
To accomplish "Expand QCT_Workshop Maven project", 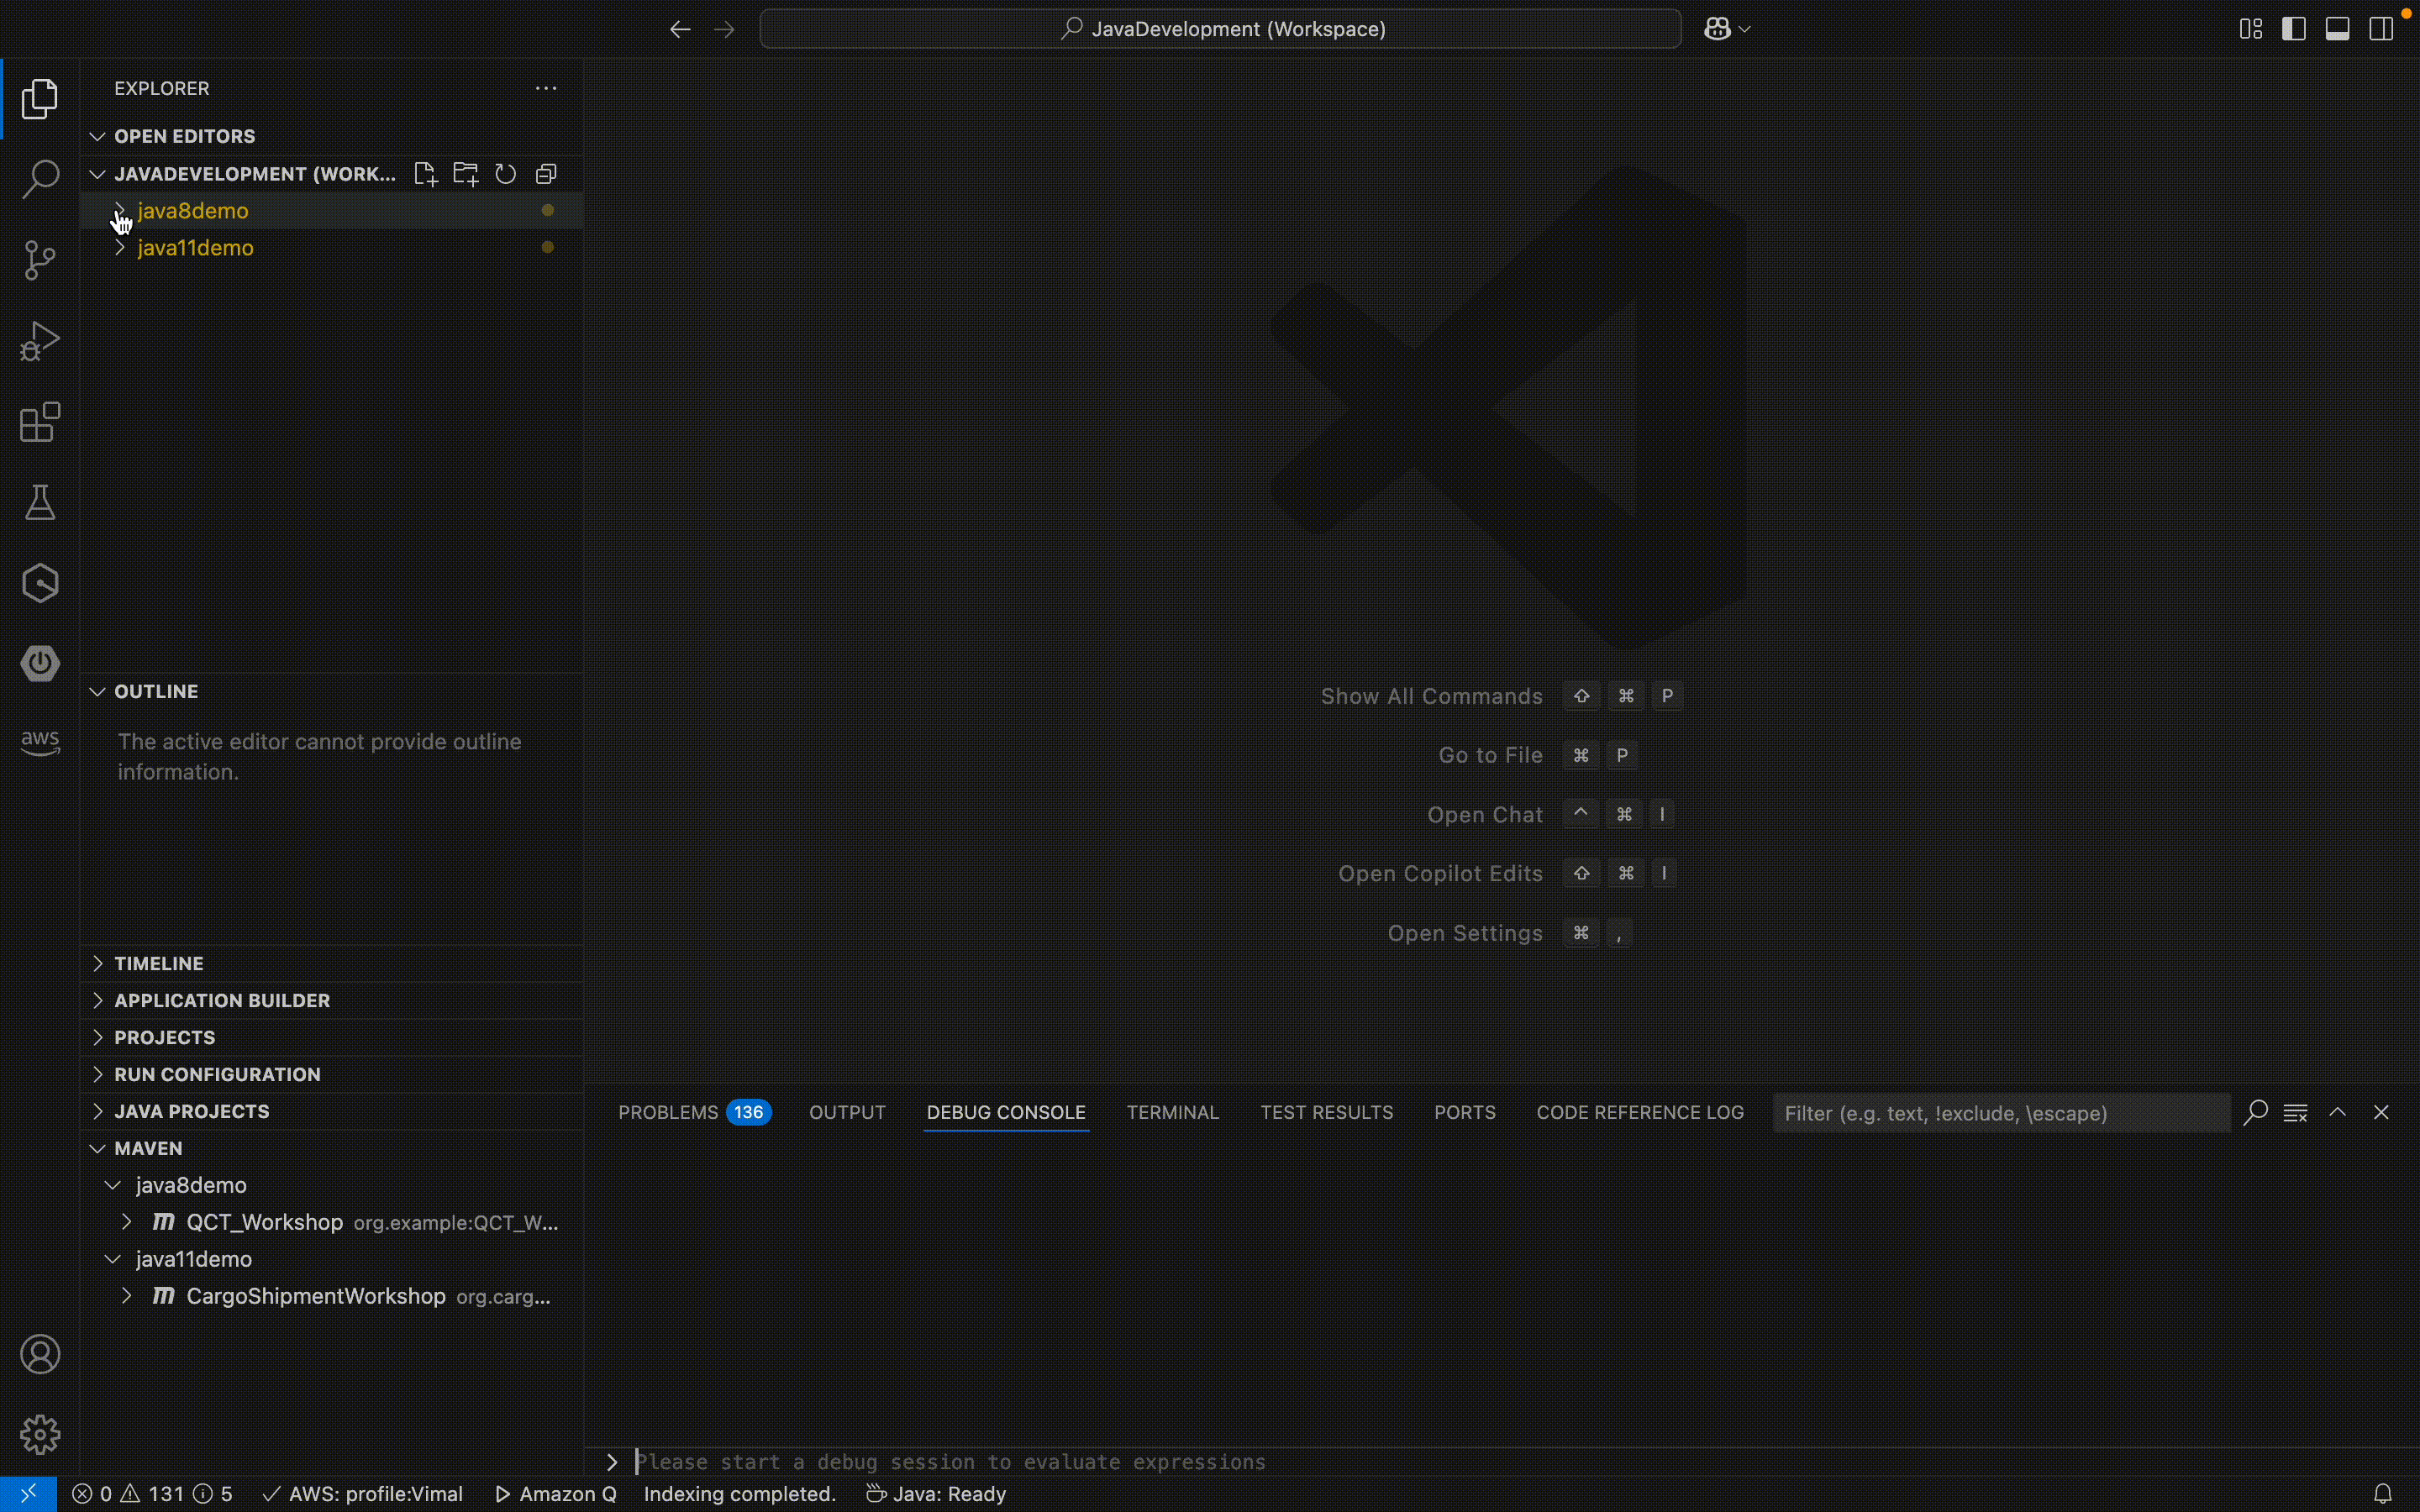I will coord(127,1222).
